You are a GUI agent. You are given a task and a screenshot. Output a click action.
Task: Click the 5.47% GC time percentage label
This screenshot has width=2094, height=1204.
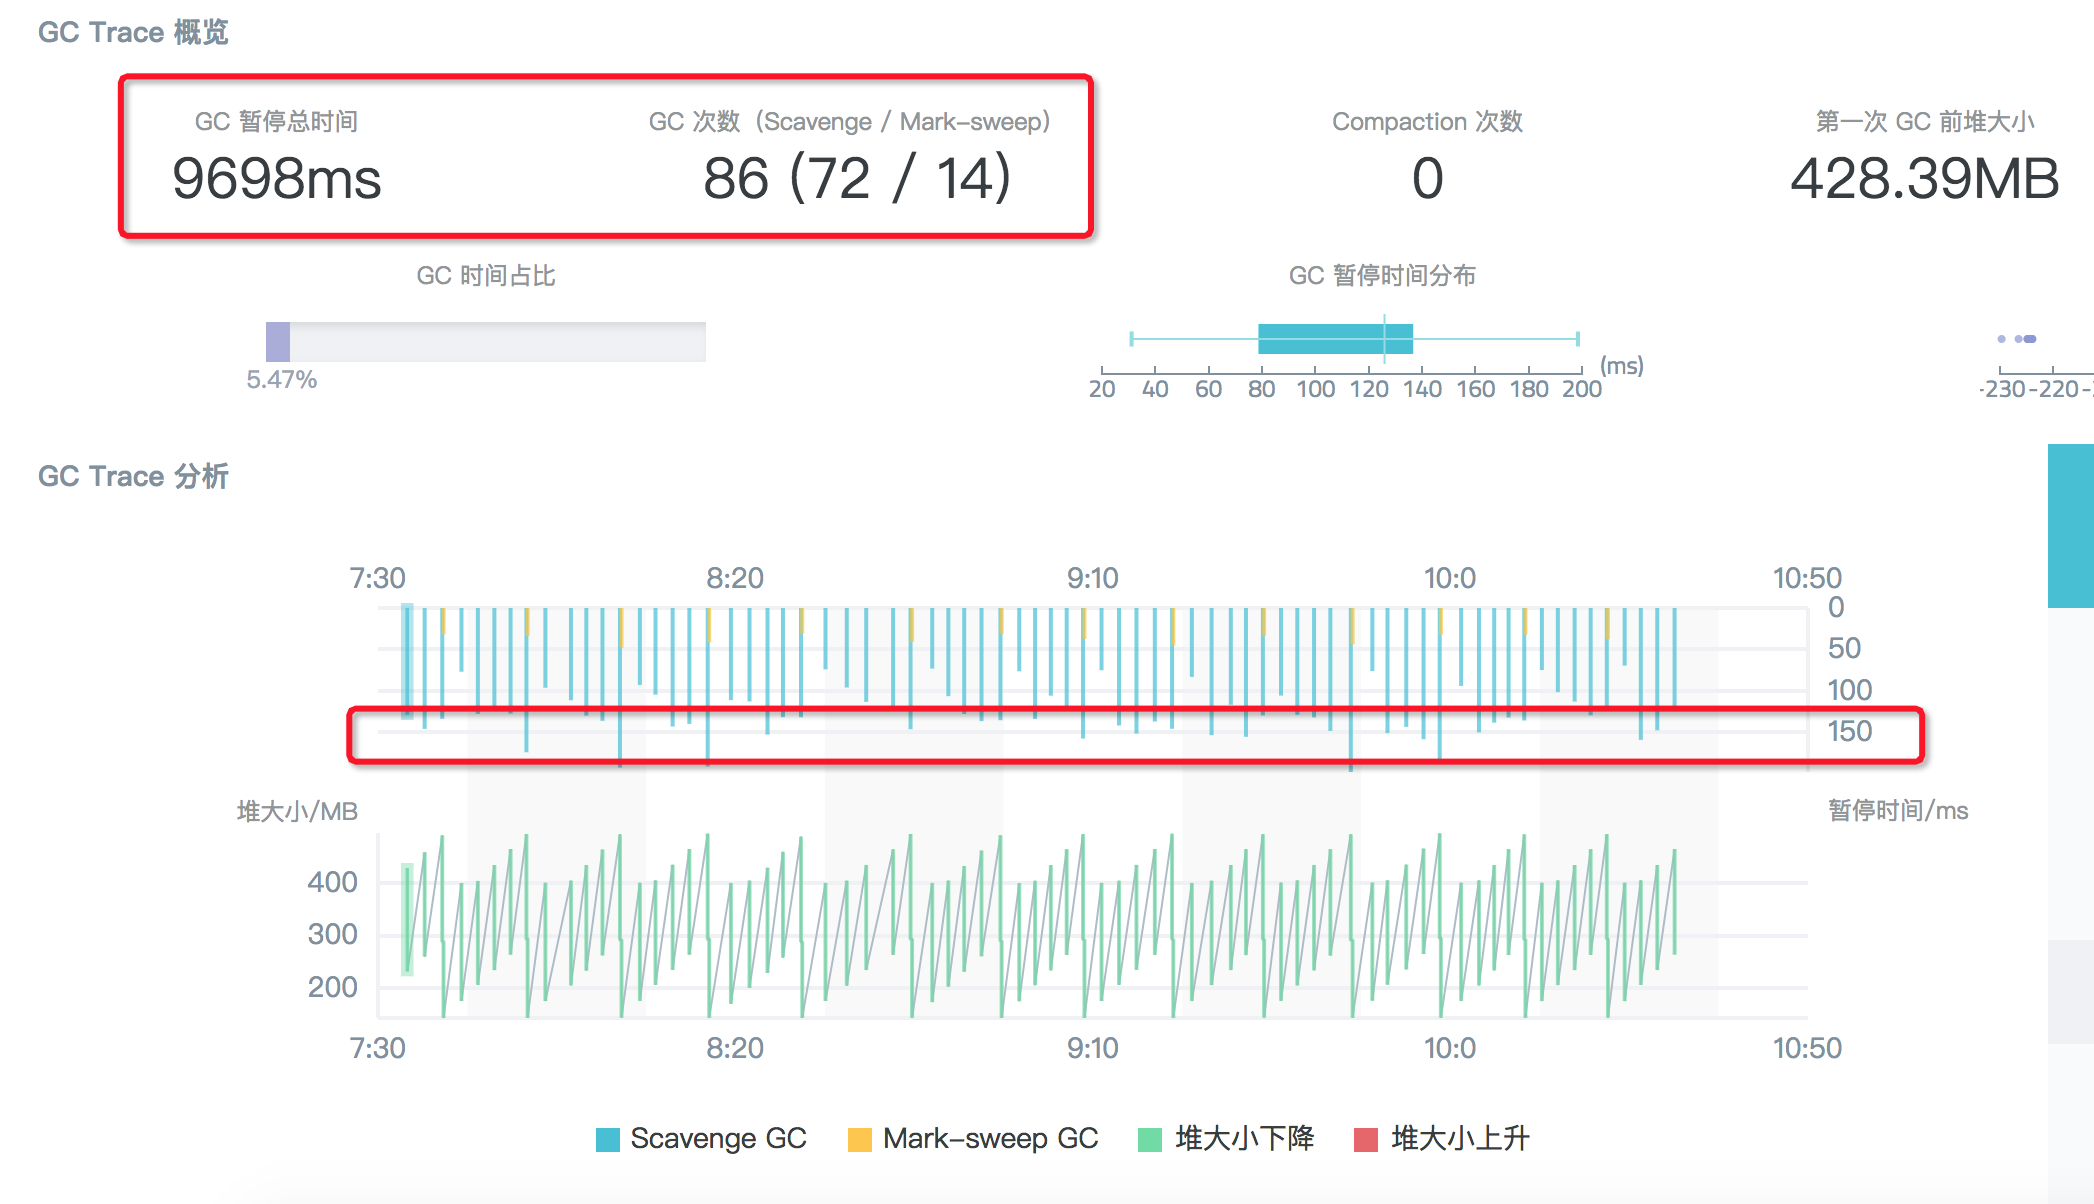[x=281, y=380]
